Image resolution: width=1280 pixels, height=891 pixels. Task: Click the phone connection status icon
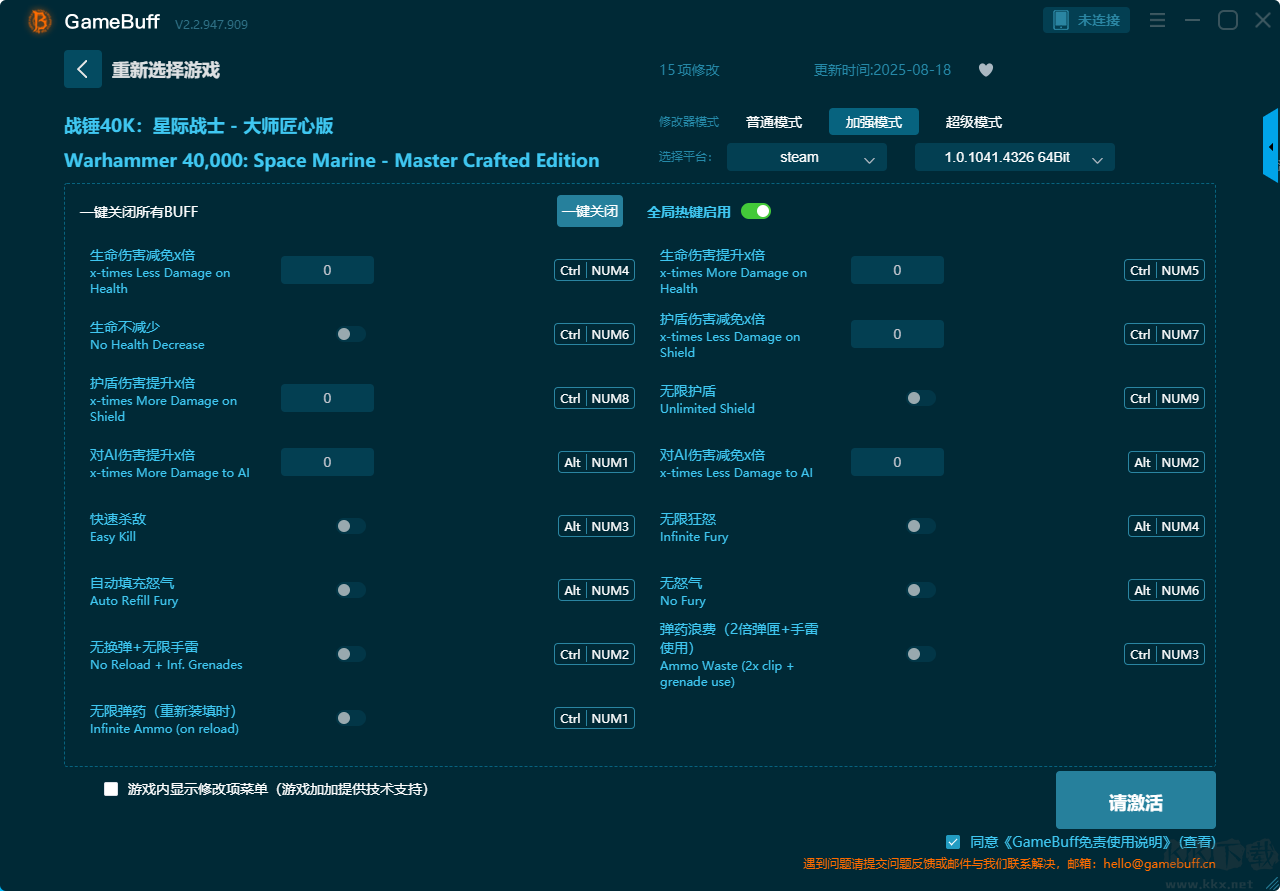(1061, 20)
